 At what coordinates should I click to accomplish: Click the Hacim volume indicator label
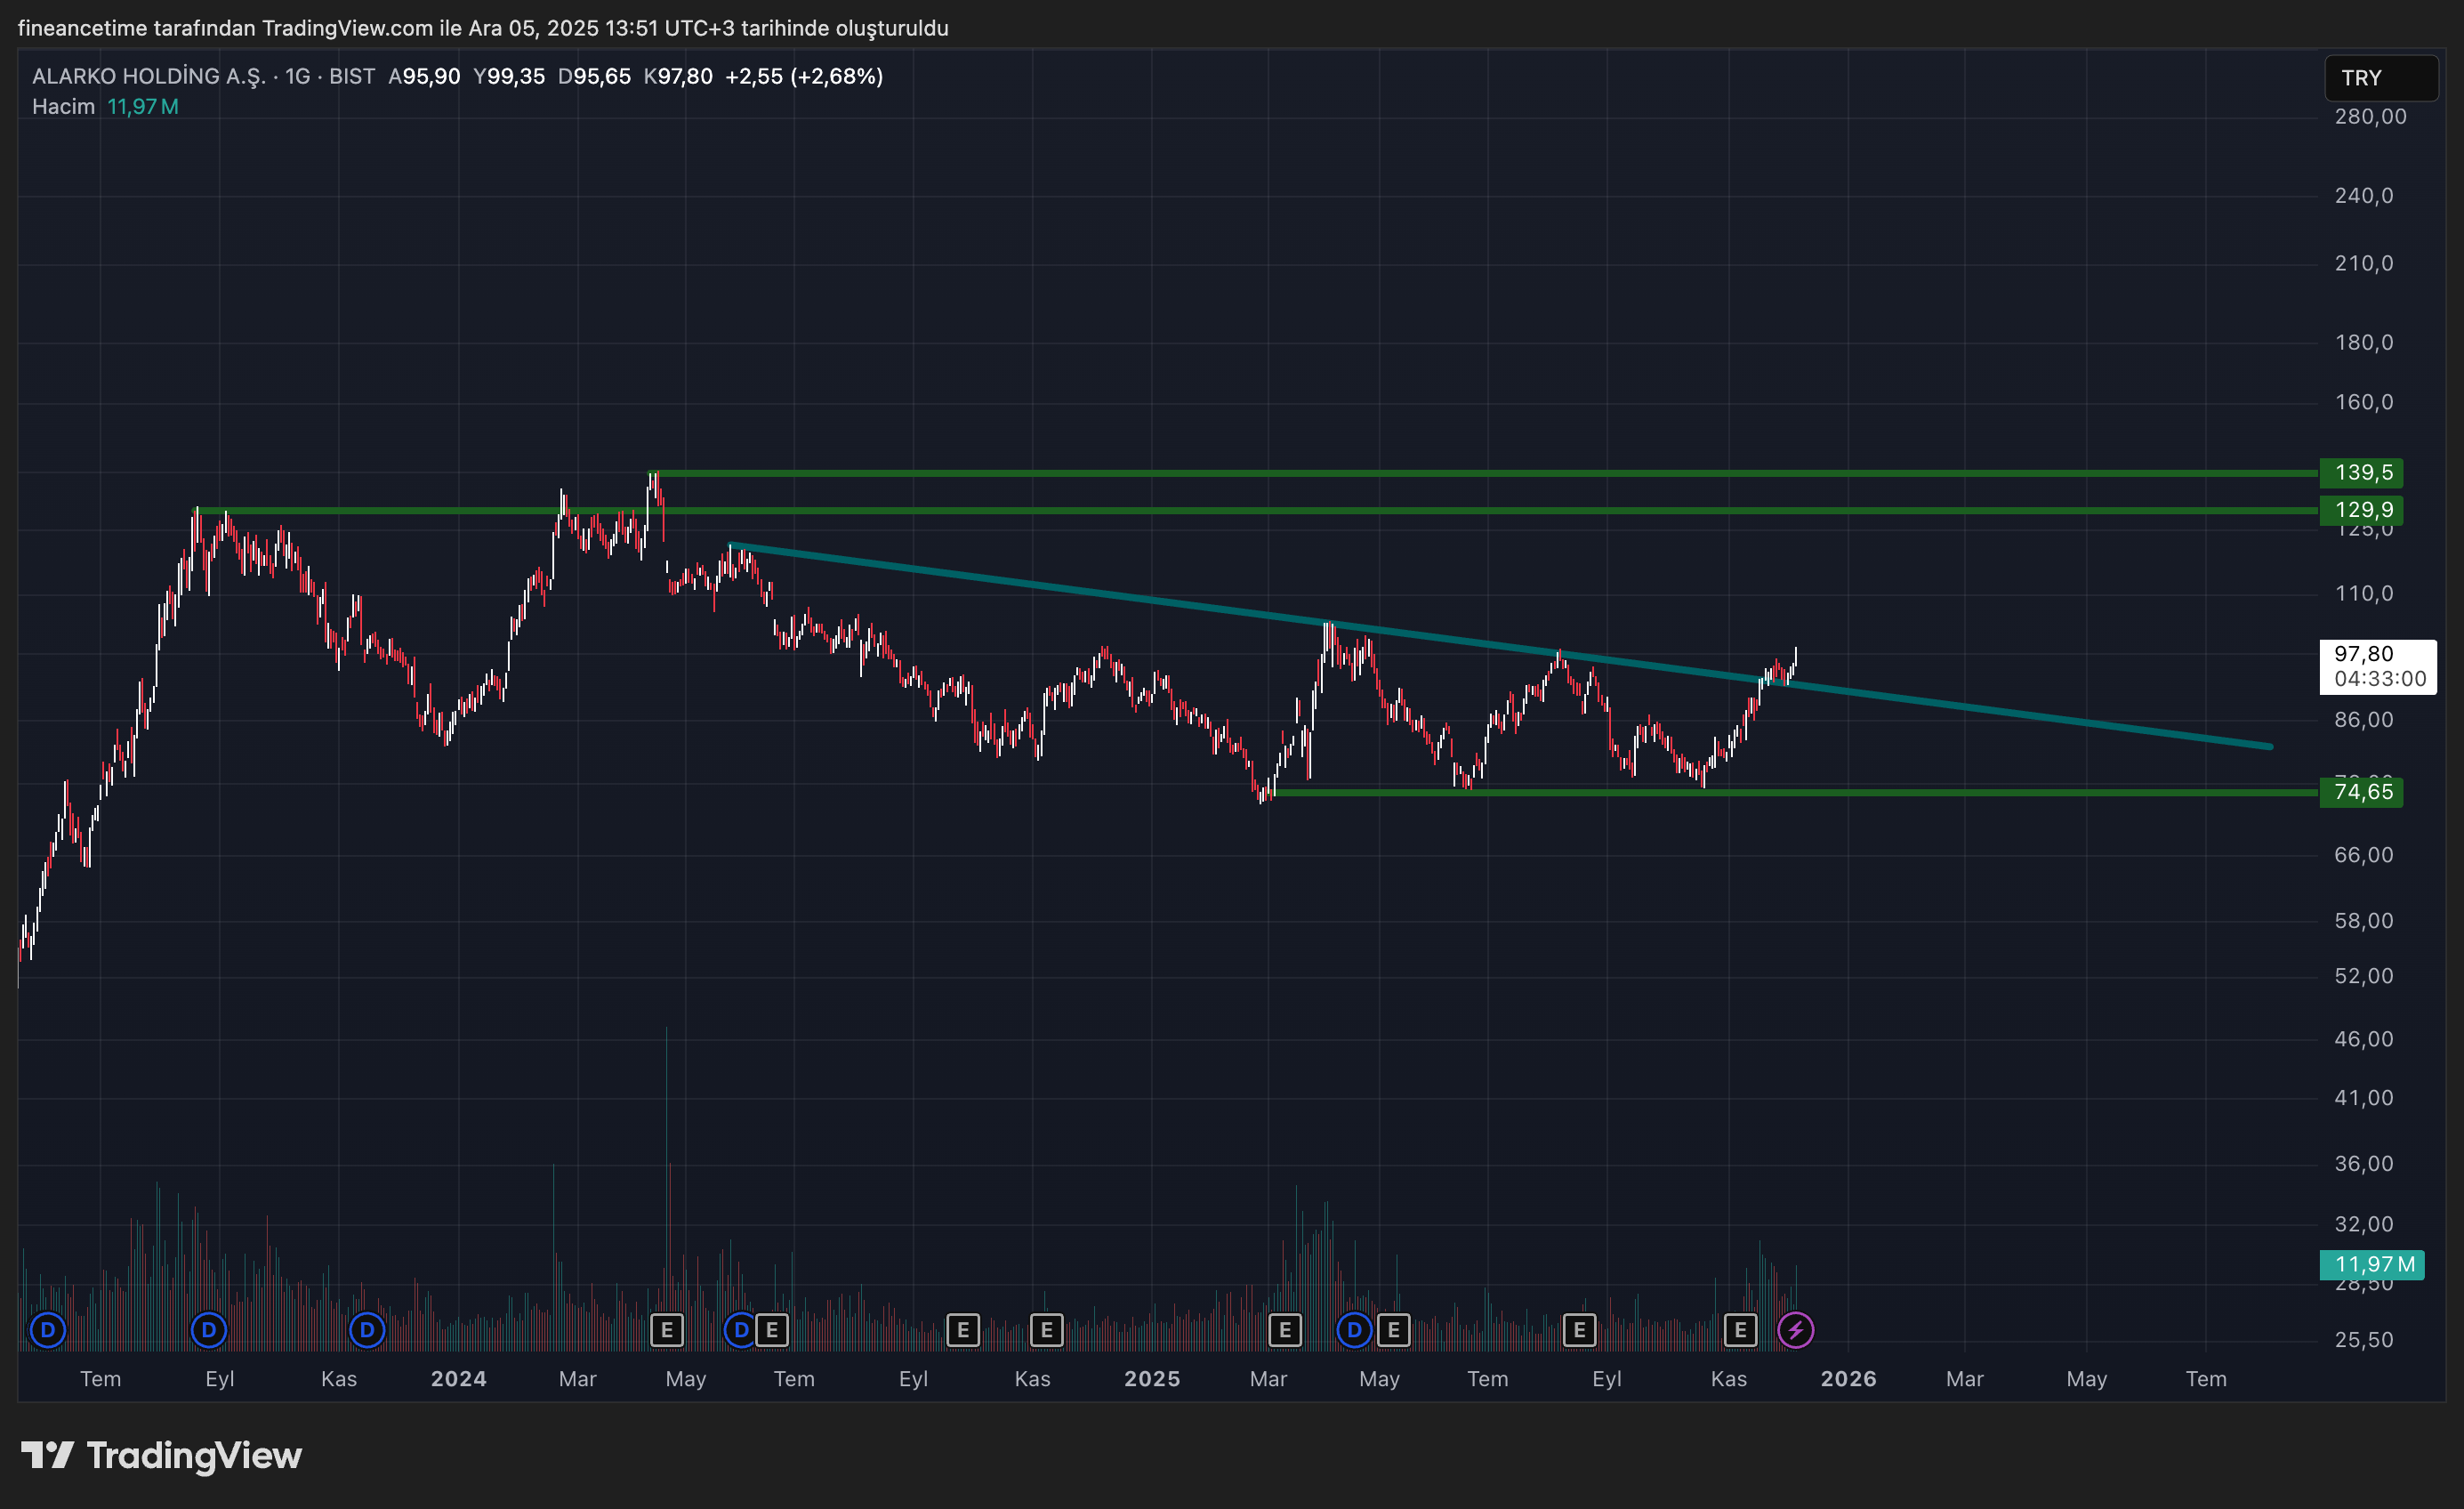(x=63, y=106)
